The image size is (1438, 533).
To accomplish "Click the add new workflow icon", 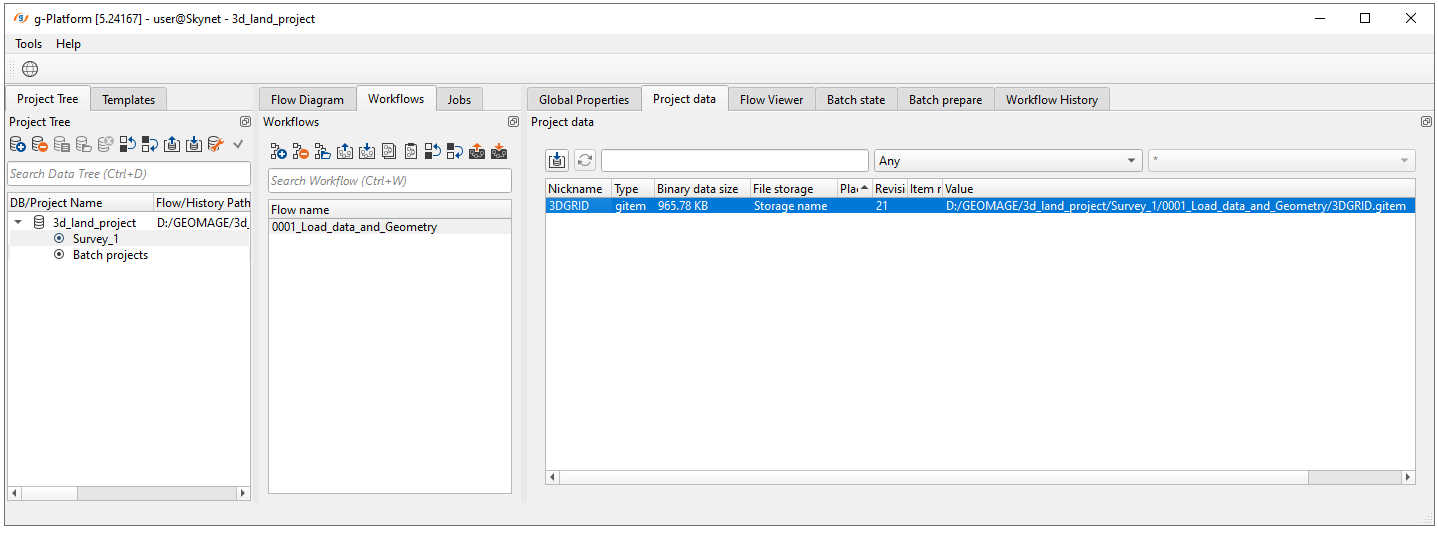I will 279,152.
